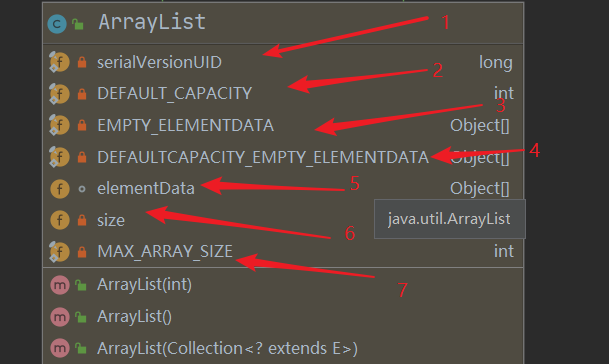
Task: Click the public icon beside ArrayList(Collection<? extends E>)
Action: (x=81, y=348)
